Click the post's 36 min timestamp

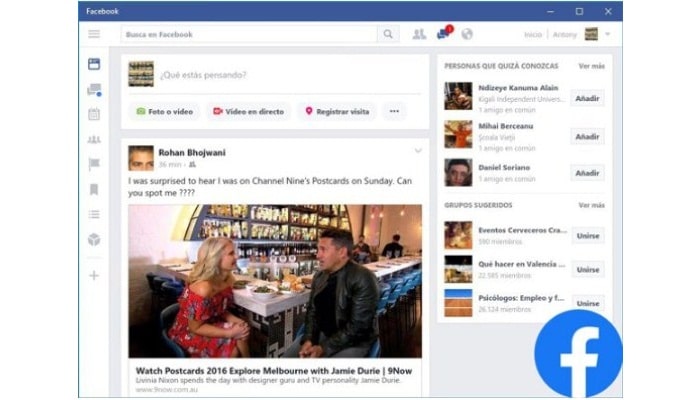point(170,165)
